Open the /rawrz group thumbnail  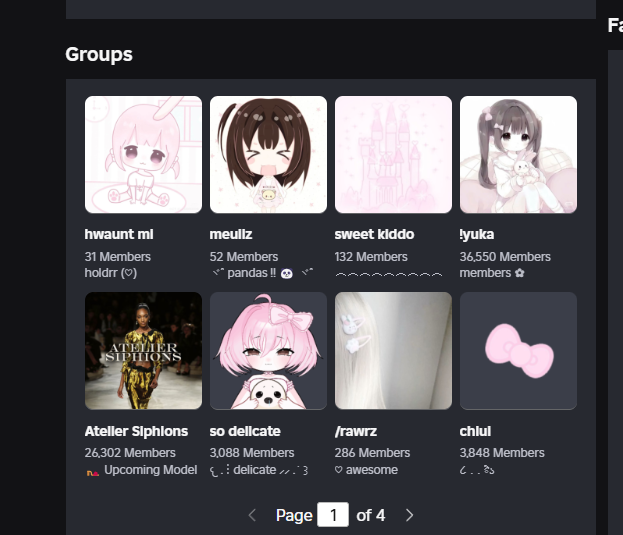pos(393,351)
